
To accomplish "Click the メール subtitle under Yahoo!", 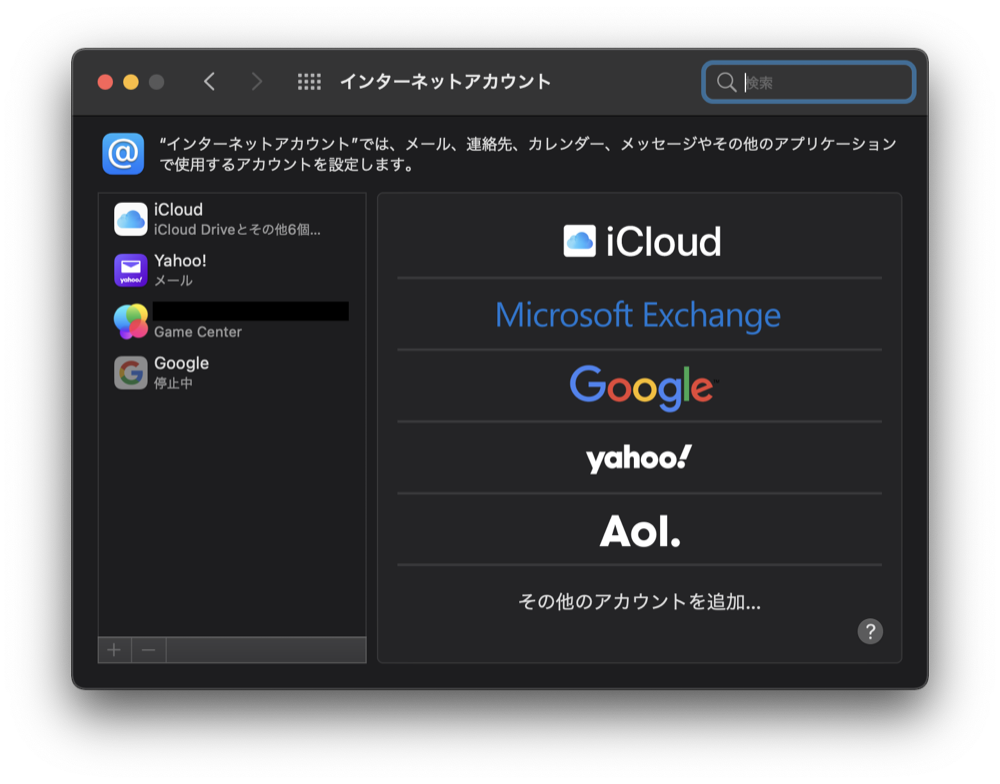I will 173,280.
